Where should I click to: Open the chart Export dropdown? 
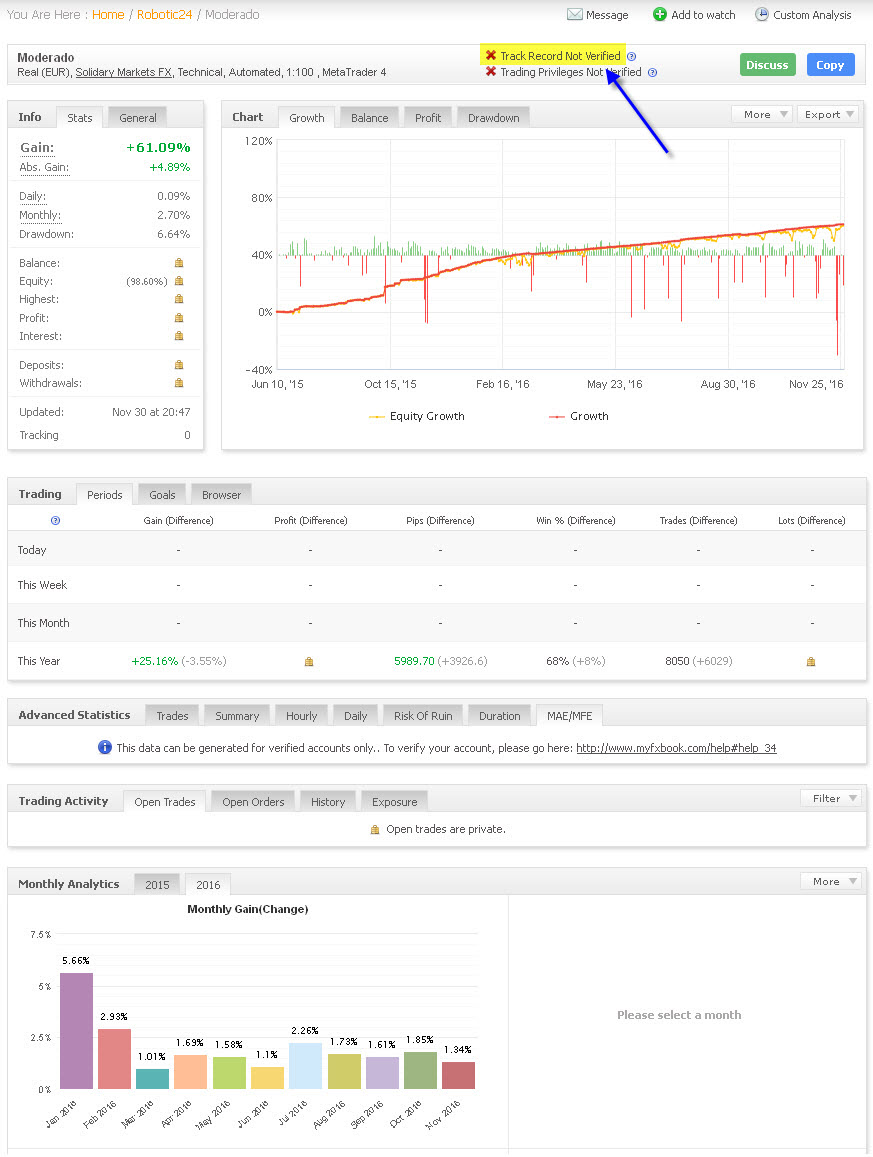827,114
